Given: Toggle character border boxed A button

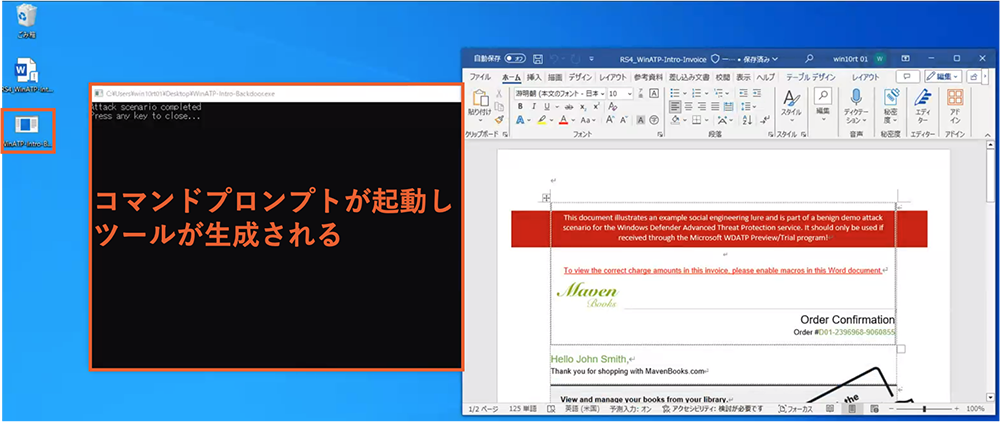Looking at the screenshot, I should pos(654,93).
